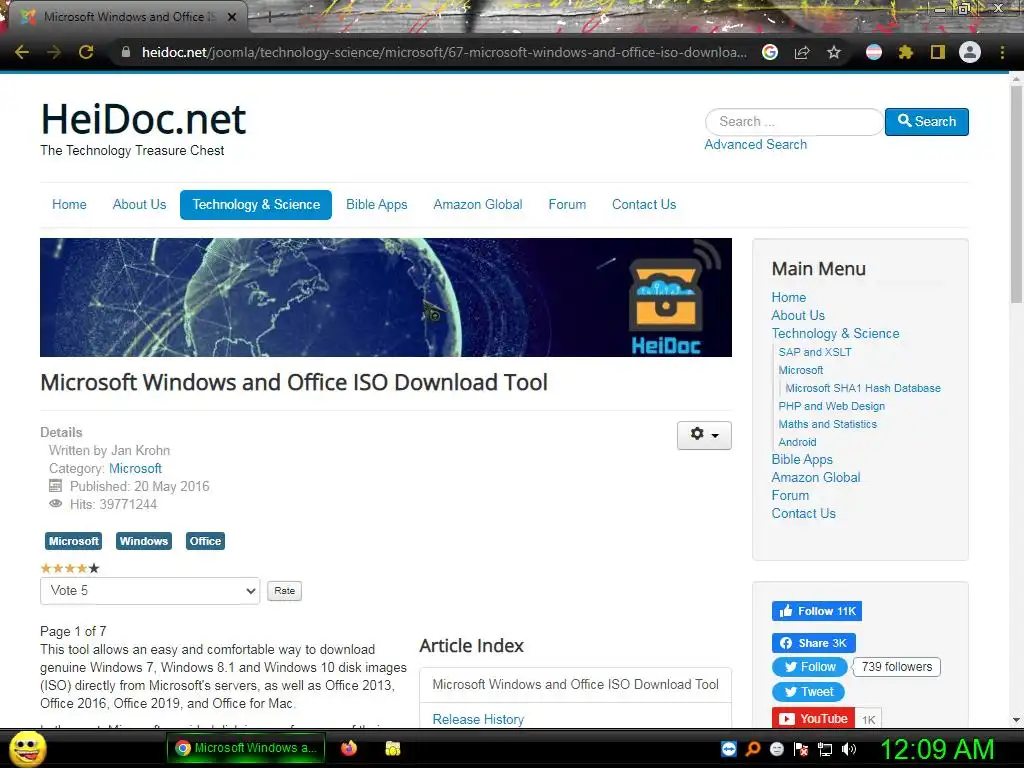Go back with the browser back arrow
Image resolution: width=1024 pixels, height=768 pixels.
pos(22,52)
